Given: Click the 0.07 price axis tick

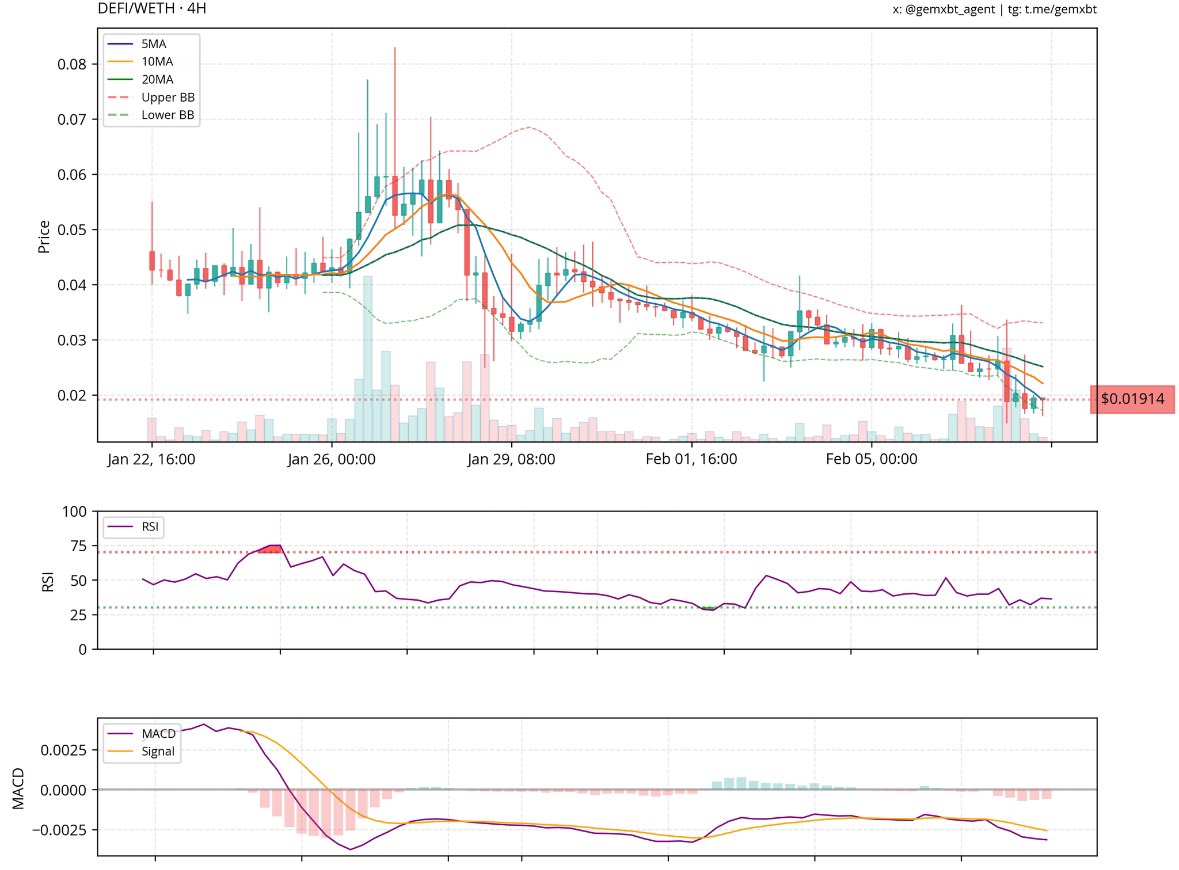Looking at the screenshot, I should [72, 120].
